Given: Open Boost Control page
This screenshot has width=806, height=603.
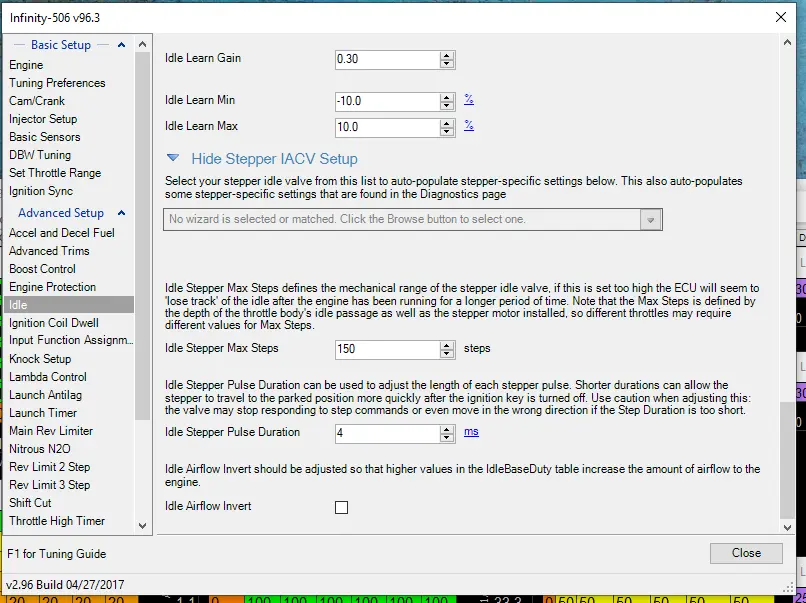Looking at the screenshot, I should point(42,269).
